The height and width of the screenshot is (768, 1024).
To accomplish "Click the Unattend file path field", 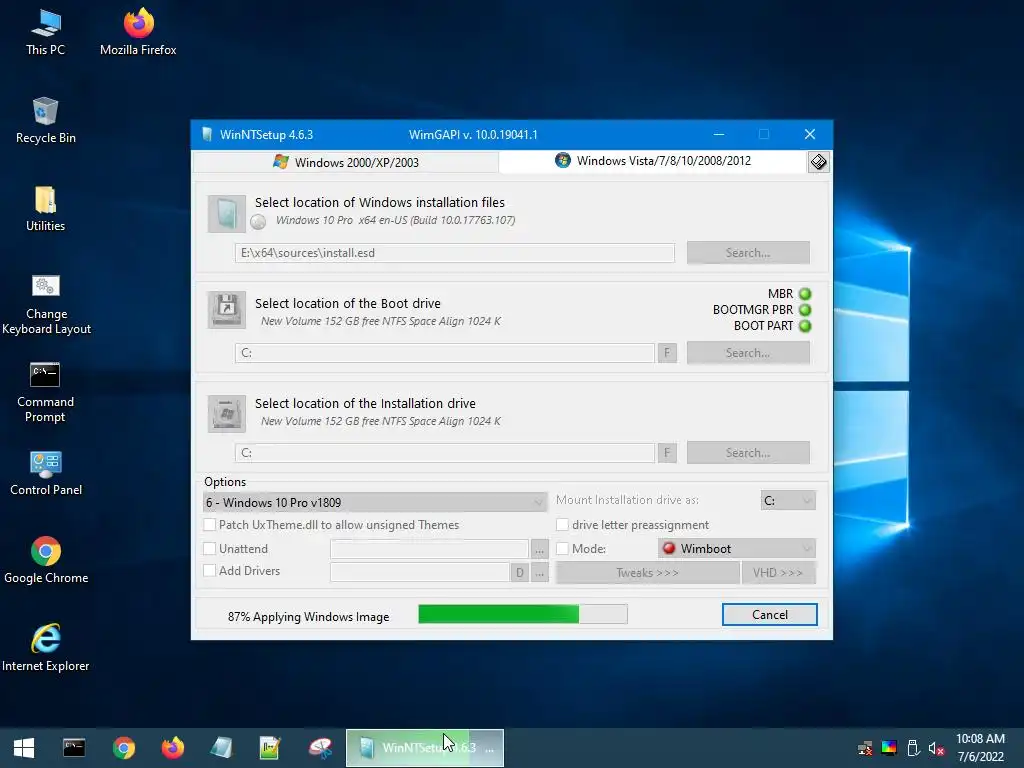I will (429, 549).
